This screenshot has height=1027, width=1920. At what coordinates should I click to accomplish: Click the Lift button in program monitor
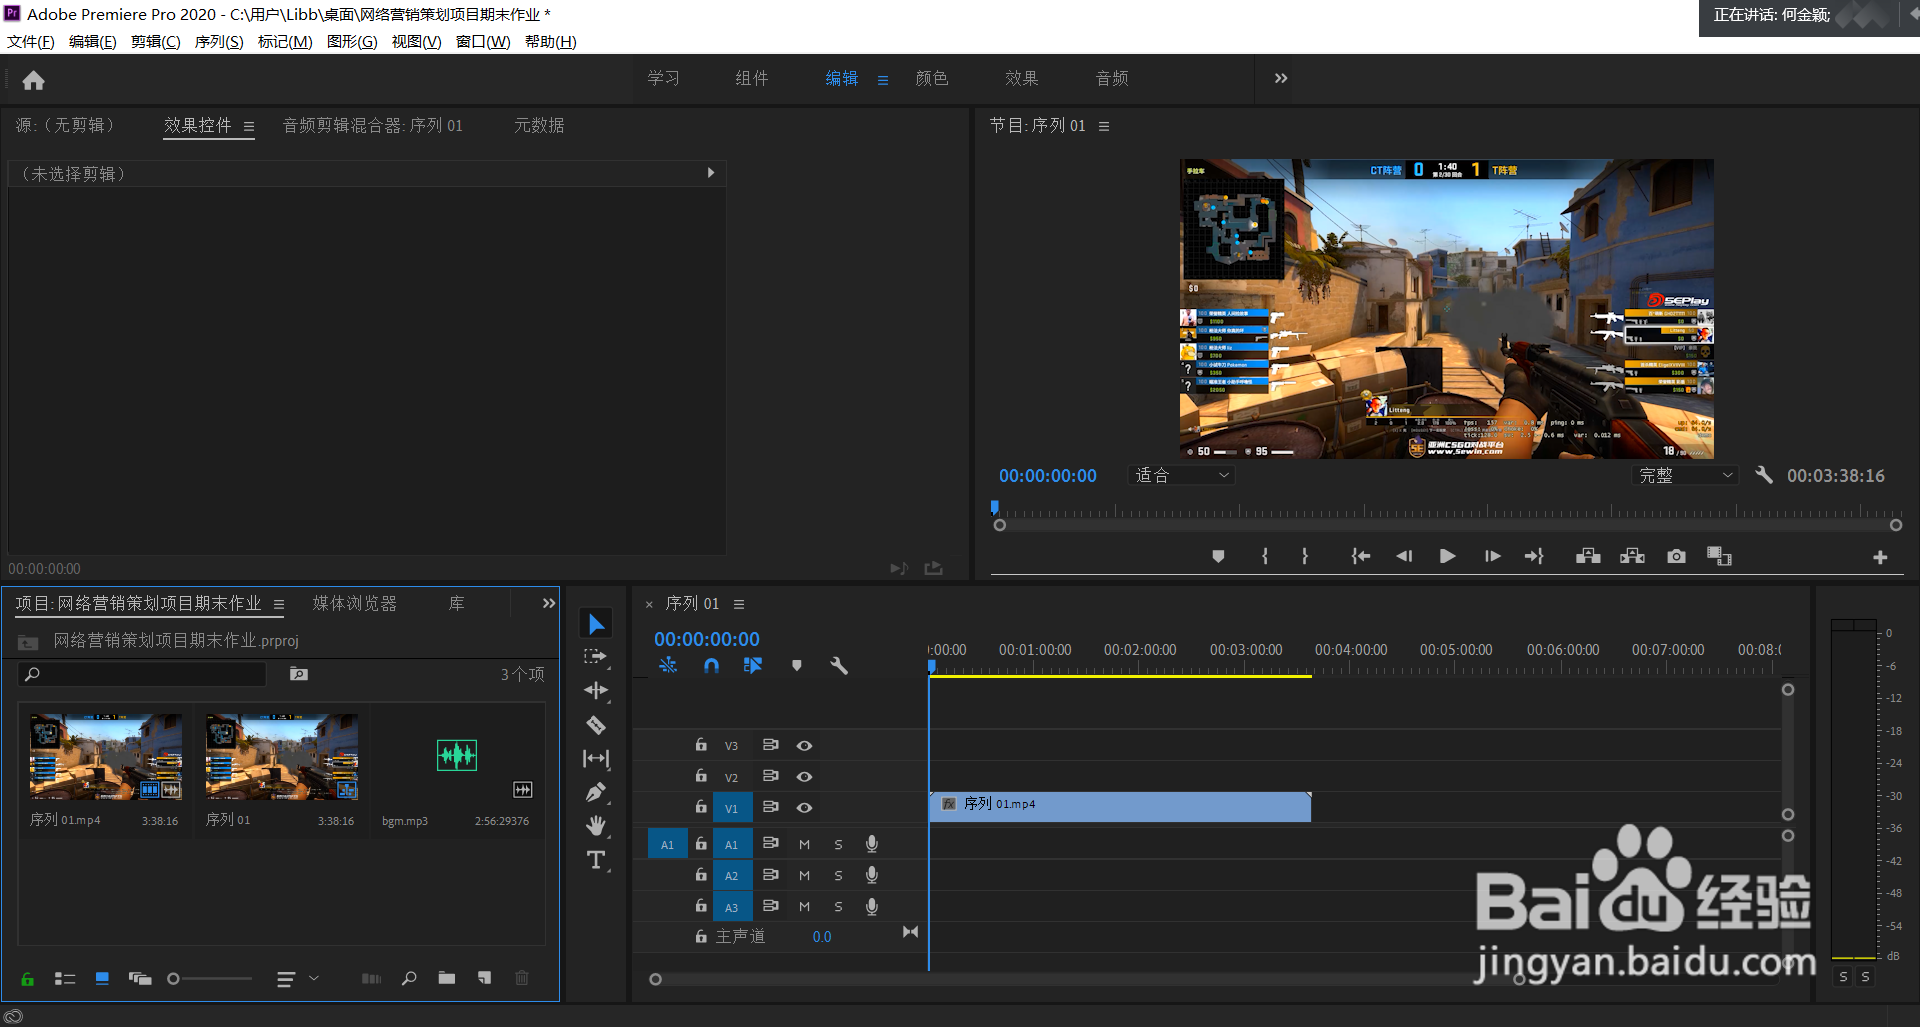click(1588, 556)
